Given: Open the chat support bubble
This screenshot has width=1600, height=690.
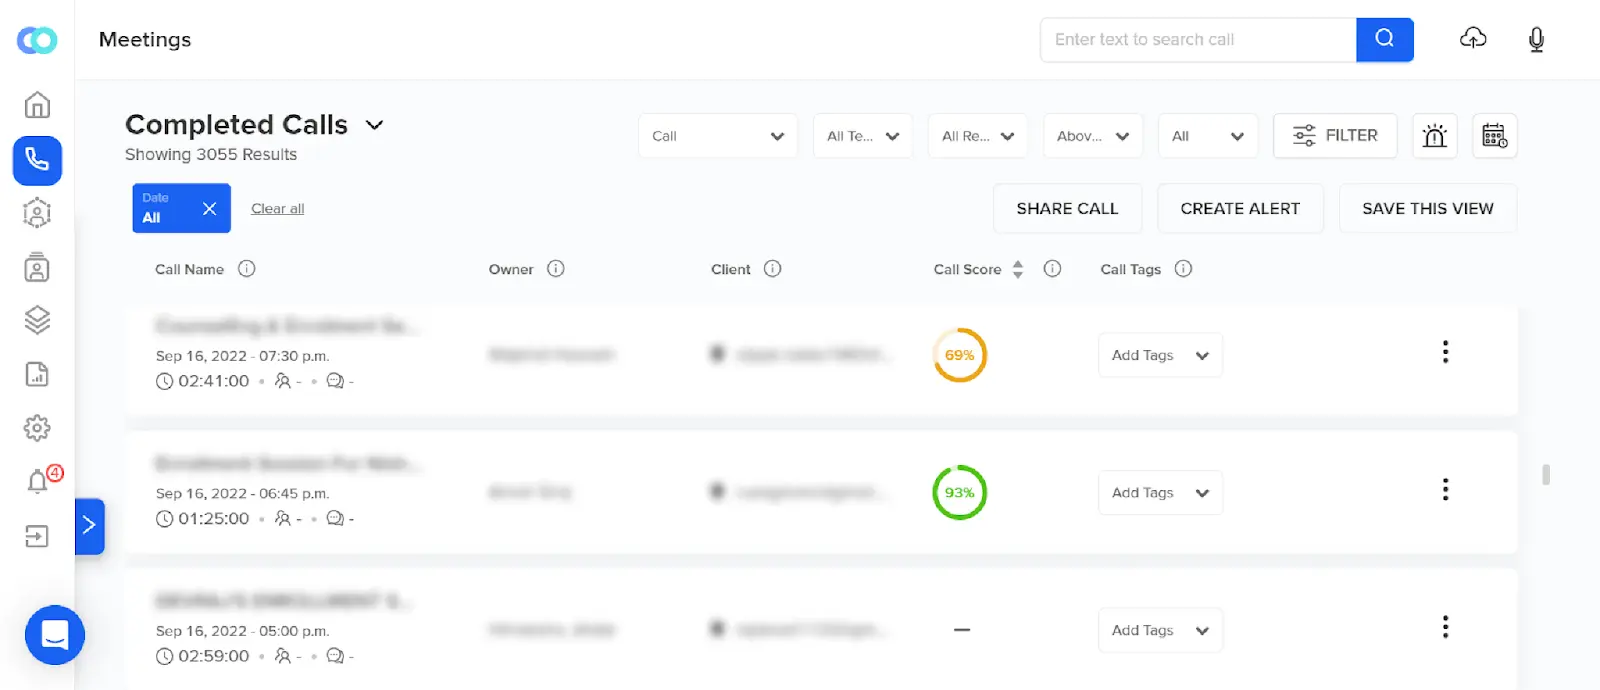Looking at the screenshot, I should tap(54, 635).
